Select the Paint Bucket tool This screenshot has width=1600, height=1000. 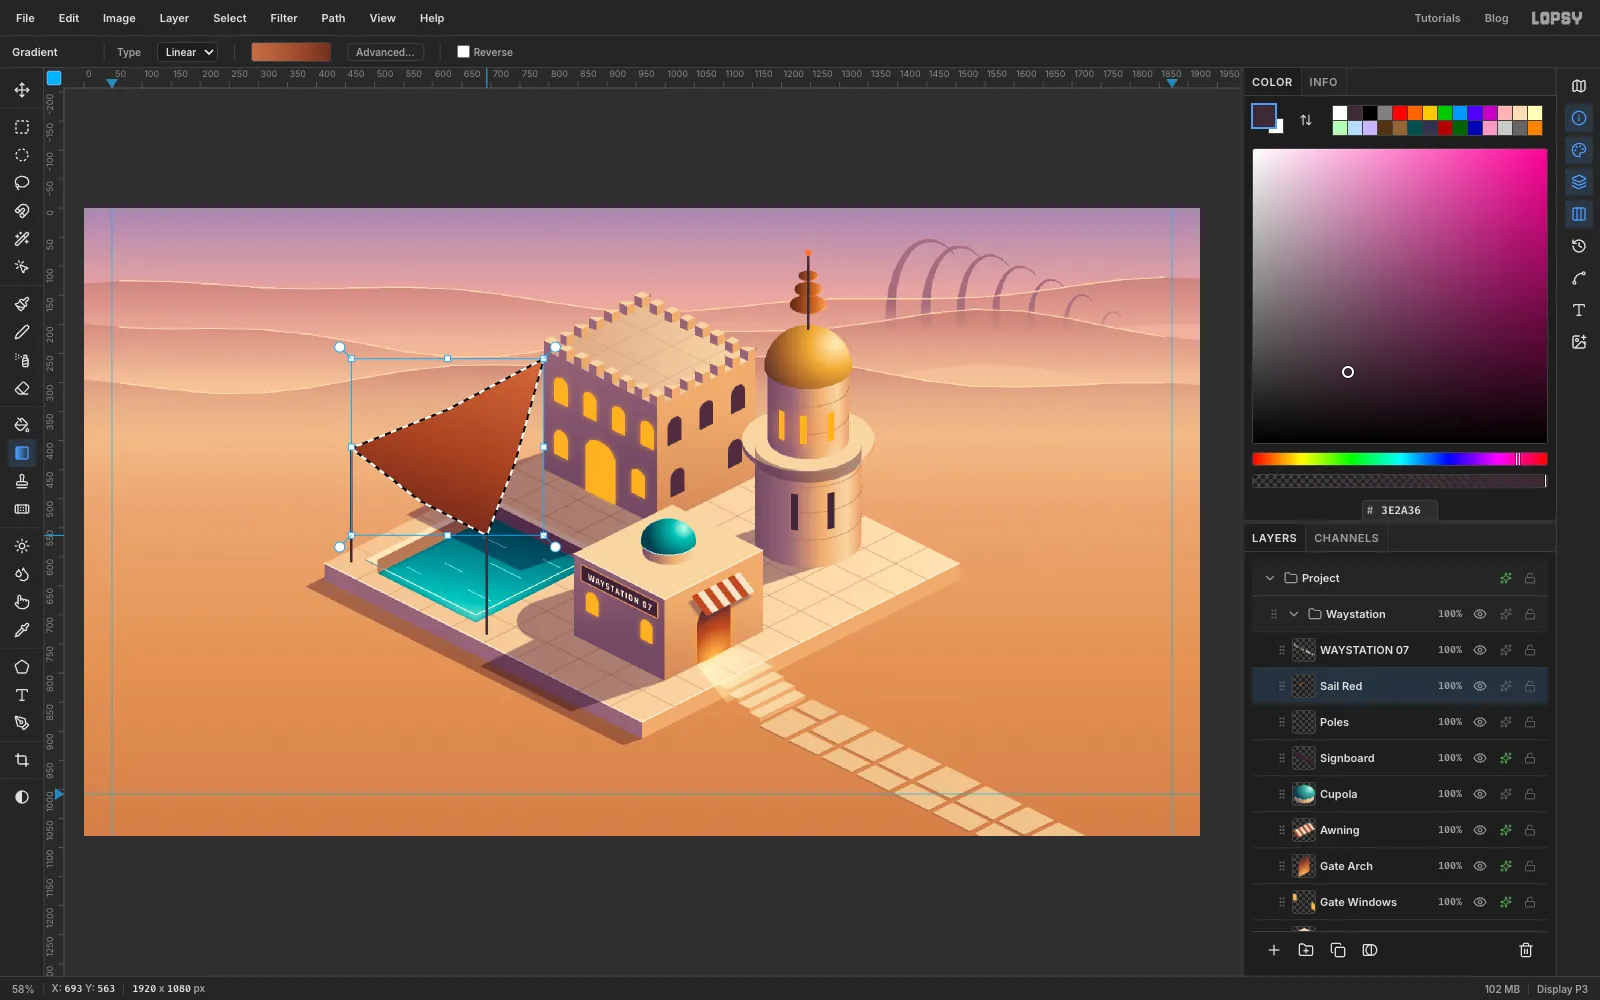pyautogui.click(x=22, y=425)
